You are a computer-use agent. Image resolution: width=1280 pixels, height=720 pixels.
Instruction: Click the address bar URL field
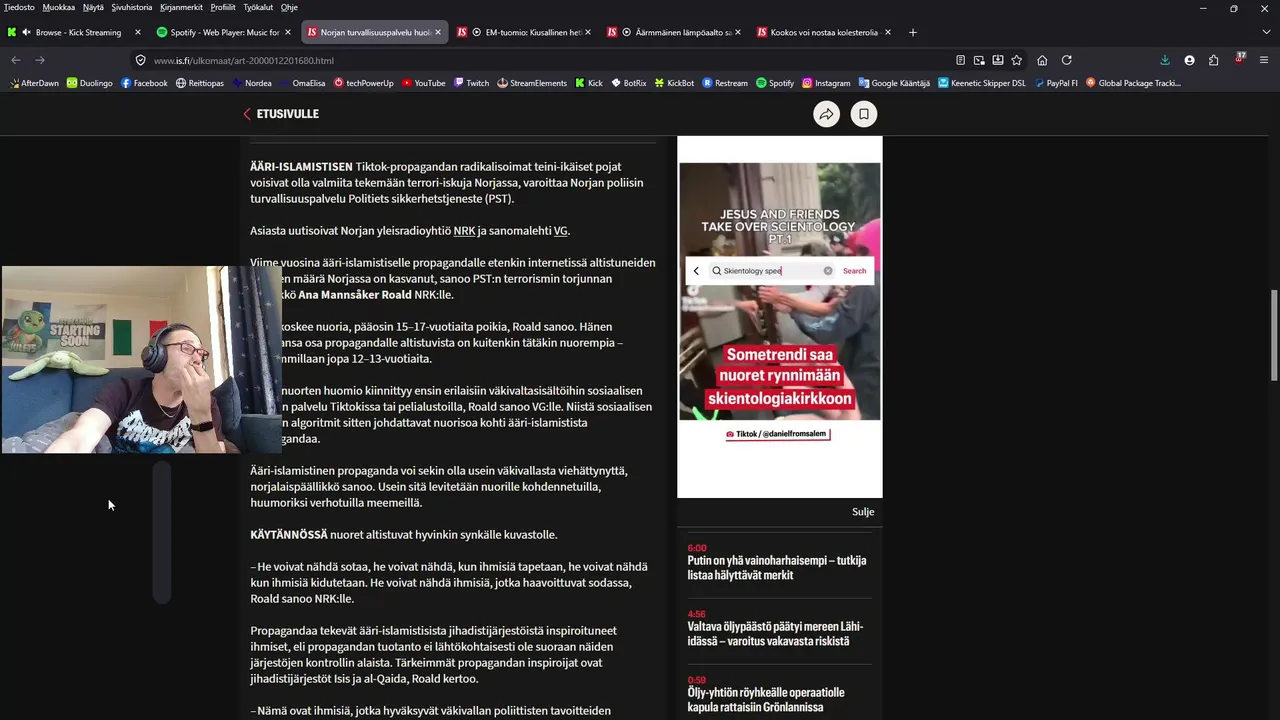coord(540,60)
